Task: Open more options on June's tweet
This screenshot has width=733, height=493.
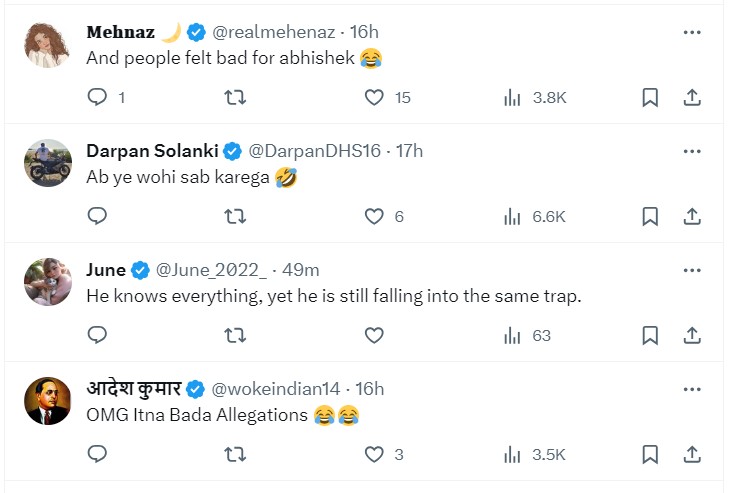Action: 691,270
